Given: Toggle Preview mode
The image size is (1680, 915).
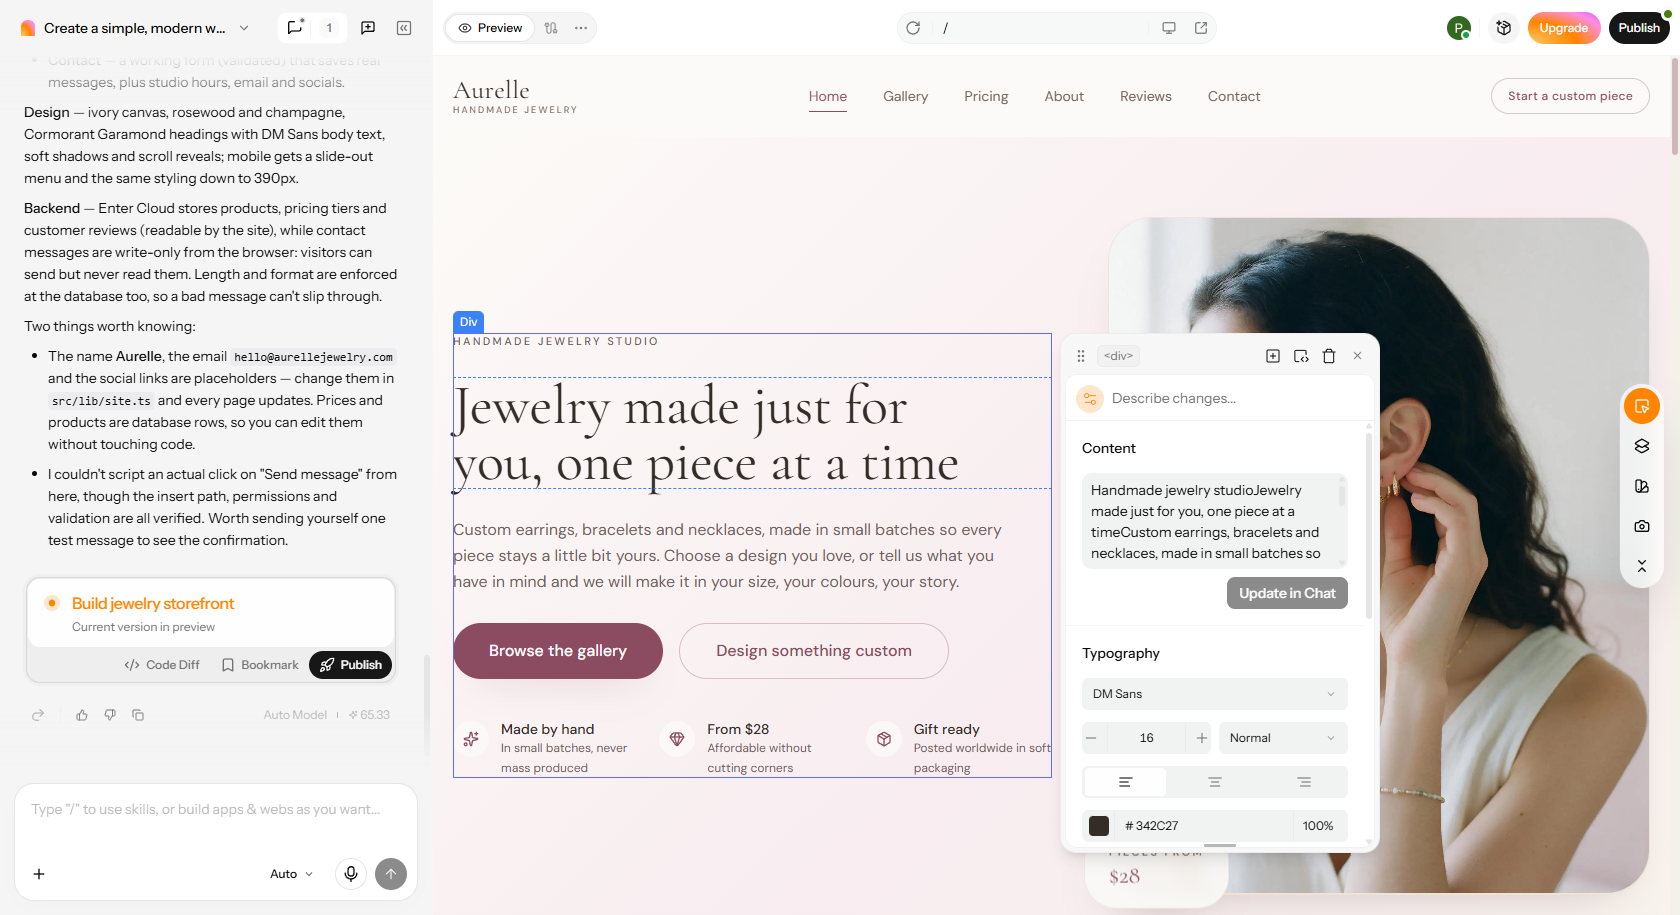Looking at the screenshot, I should pyautogui.click(x=490, y=28).
